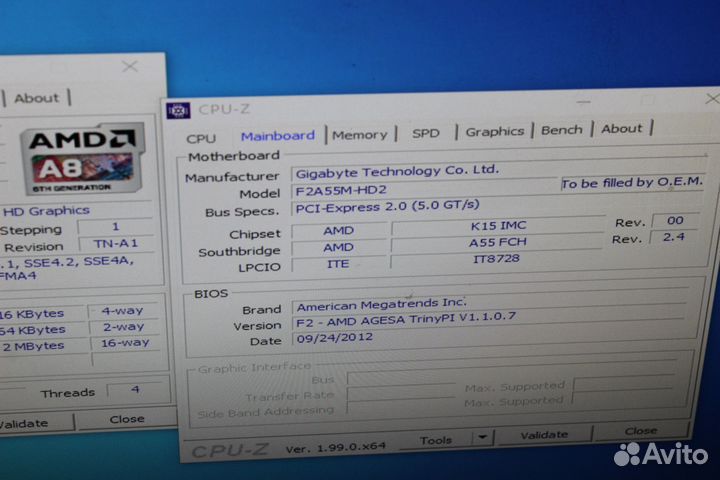The image size is (720, 480).
Task: Close the back CPU-Z window via X
Action: click(x=130, y=67)
